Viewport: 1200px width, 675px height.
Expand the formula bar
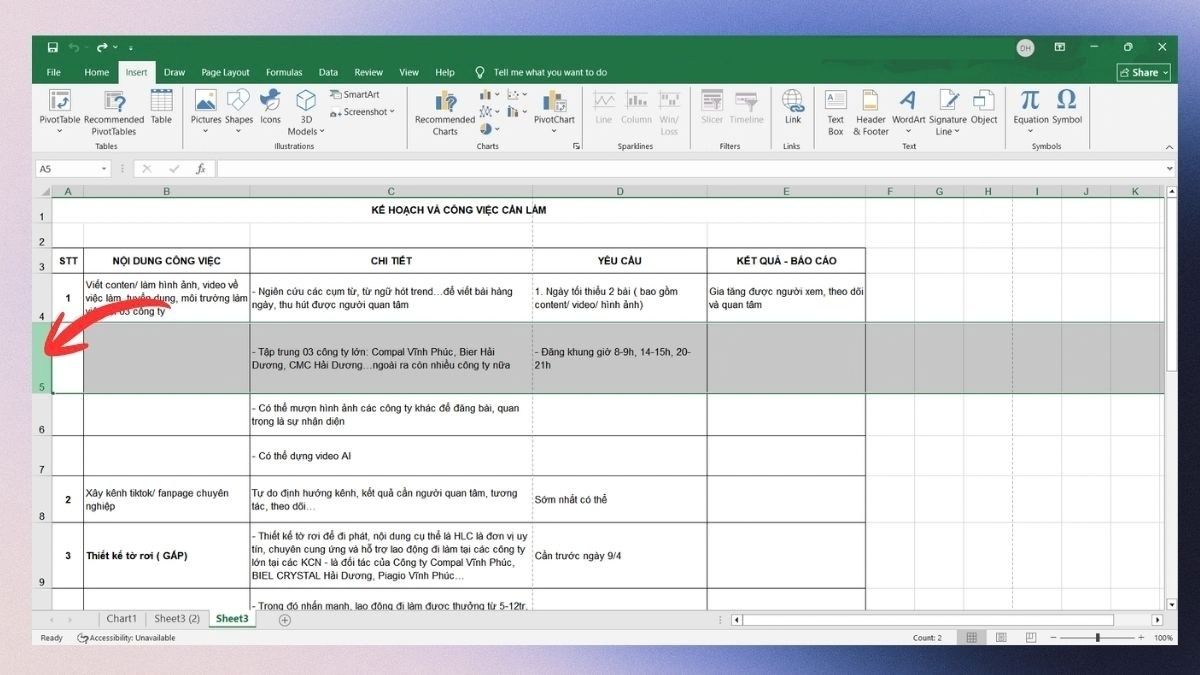click(x=1171, y=169)
